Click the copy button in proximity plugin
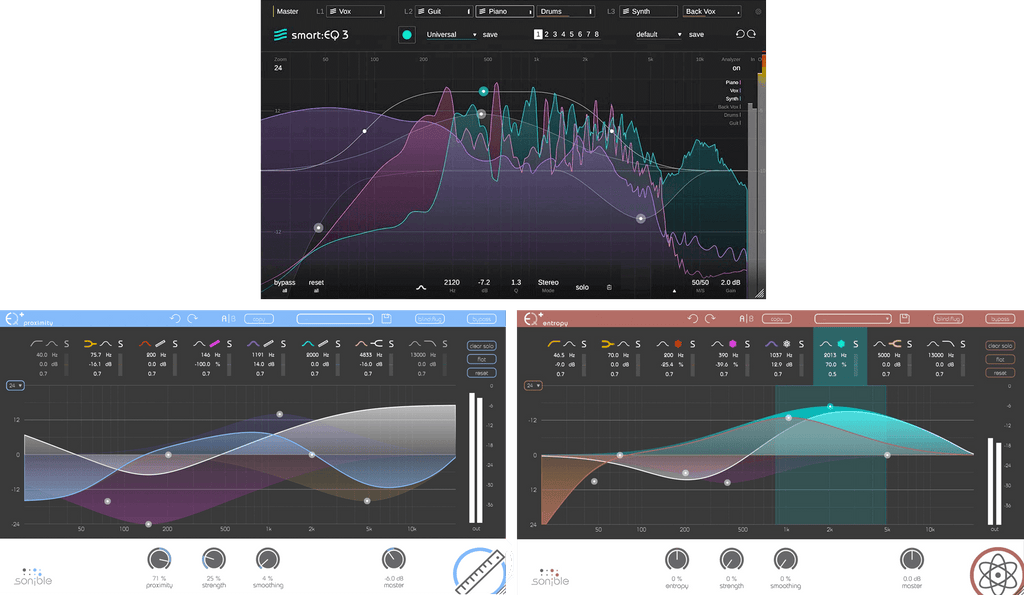Image resolution: width=1024 pixels, height=595 pixels. click(259, 319)
